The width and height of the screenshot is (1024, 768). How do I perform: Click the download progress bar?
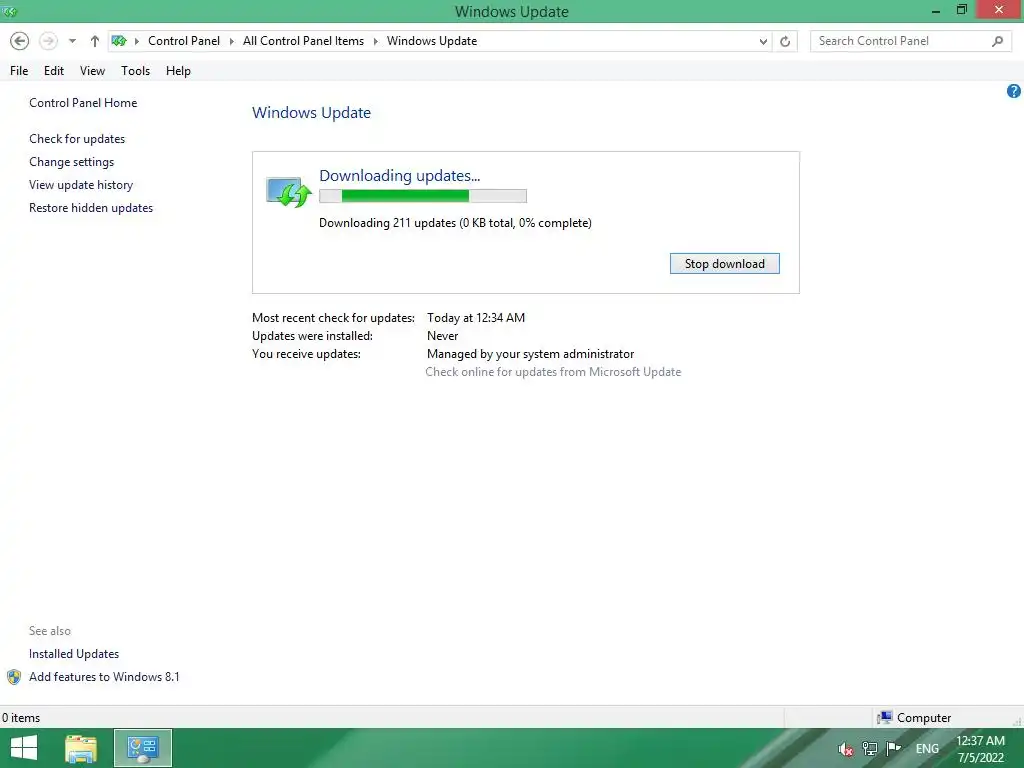[423, 196]
